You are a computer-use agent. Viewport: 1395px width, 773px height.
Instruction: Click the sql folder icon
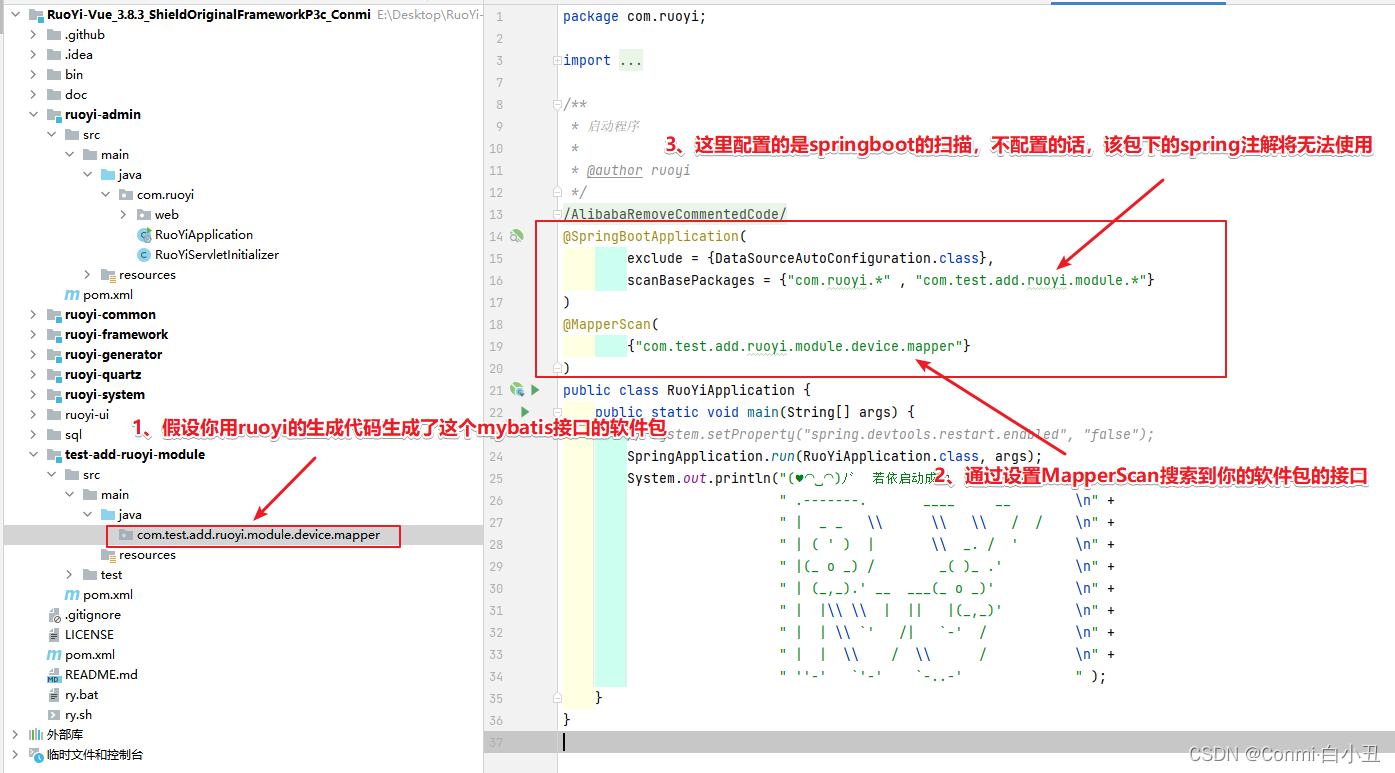pos(54,434)
